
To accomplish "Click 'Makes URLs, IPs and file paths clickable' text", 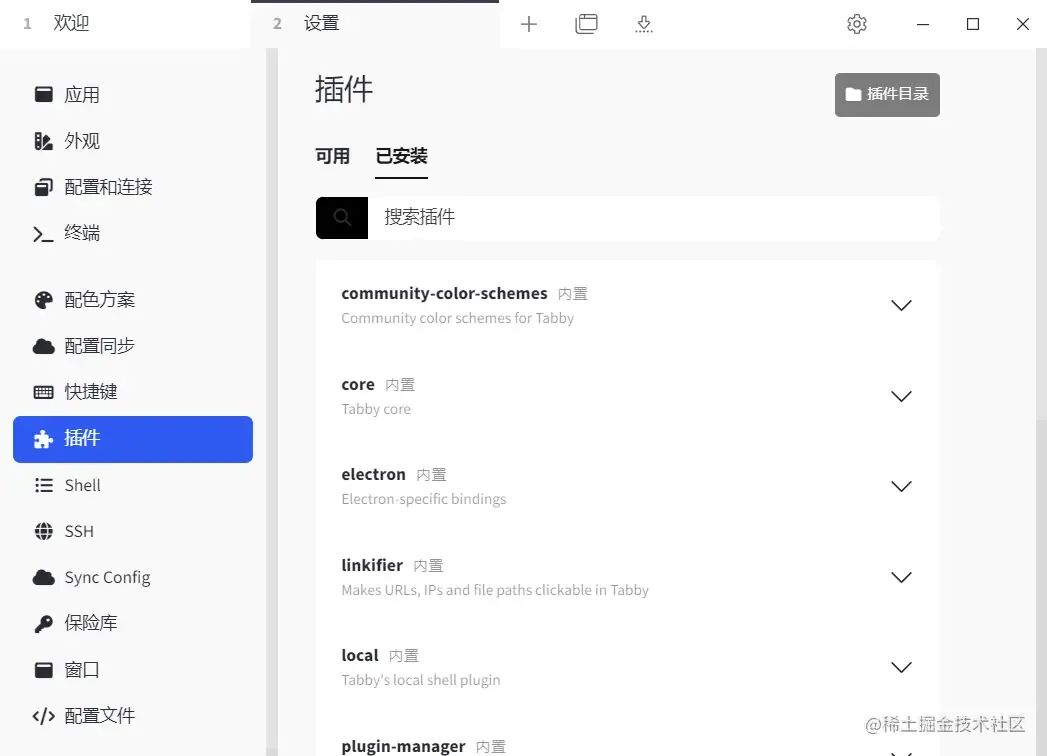I will click(x=495, y=590).
